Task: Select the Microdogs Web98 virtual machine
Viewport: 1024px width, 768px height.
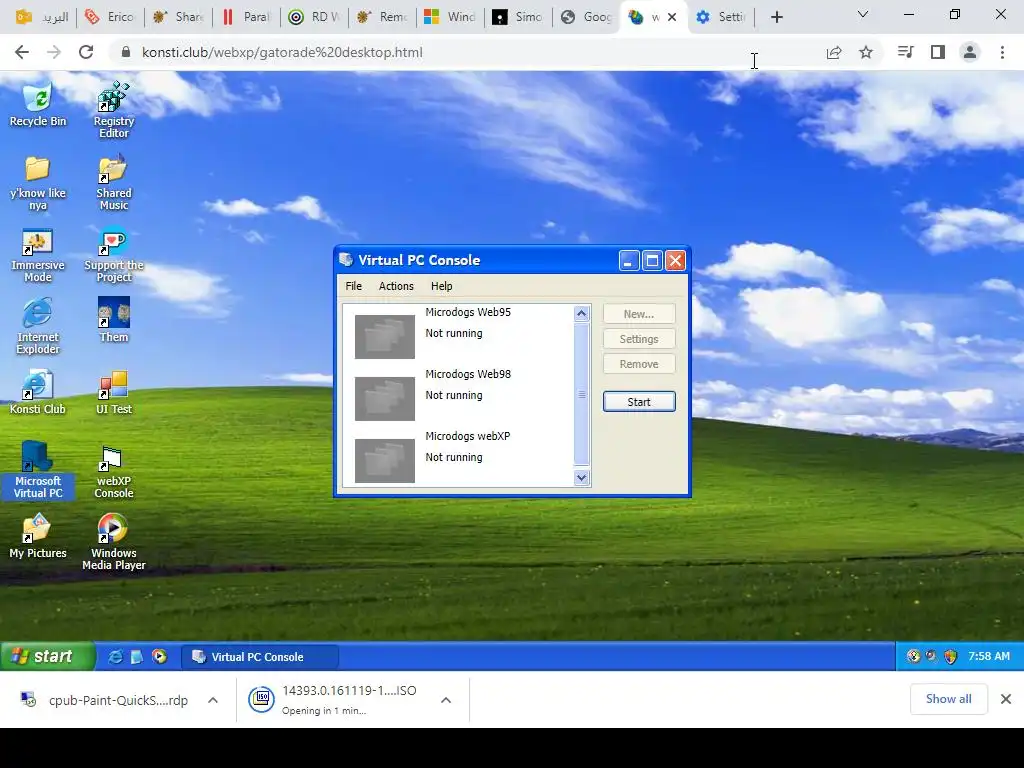Action: click(x=458, y=396)
